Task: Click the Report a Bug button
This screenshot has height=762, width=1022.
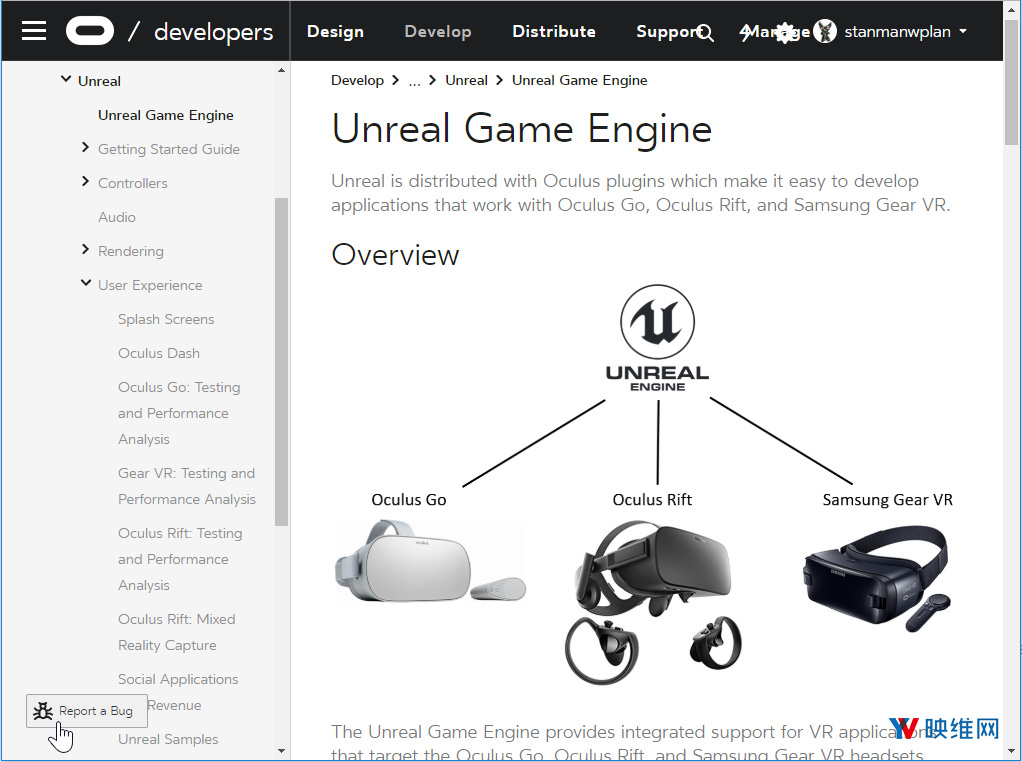Action: coord(87,711)
